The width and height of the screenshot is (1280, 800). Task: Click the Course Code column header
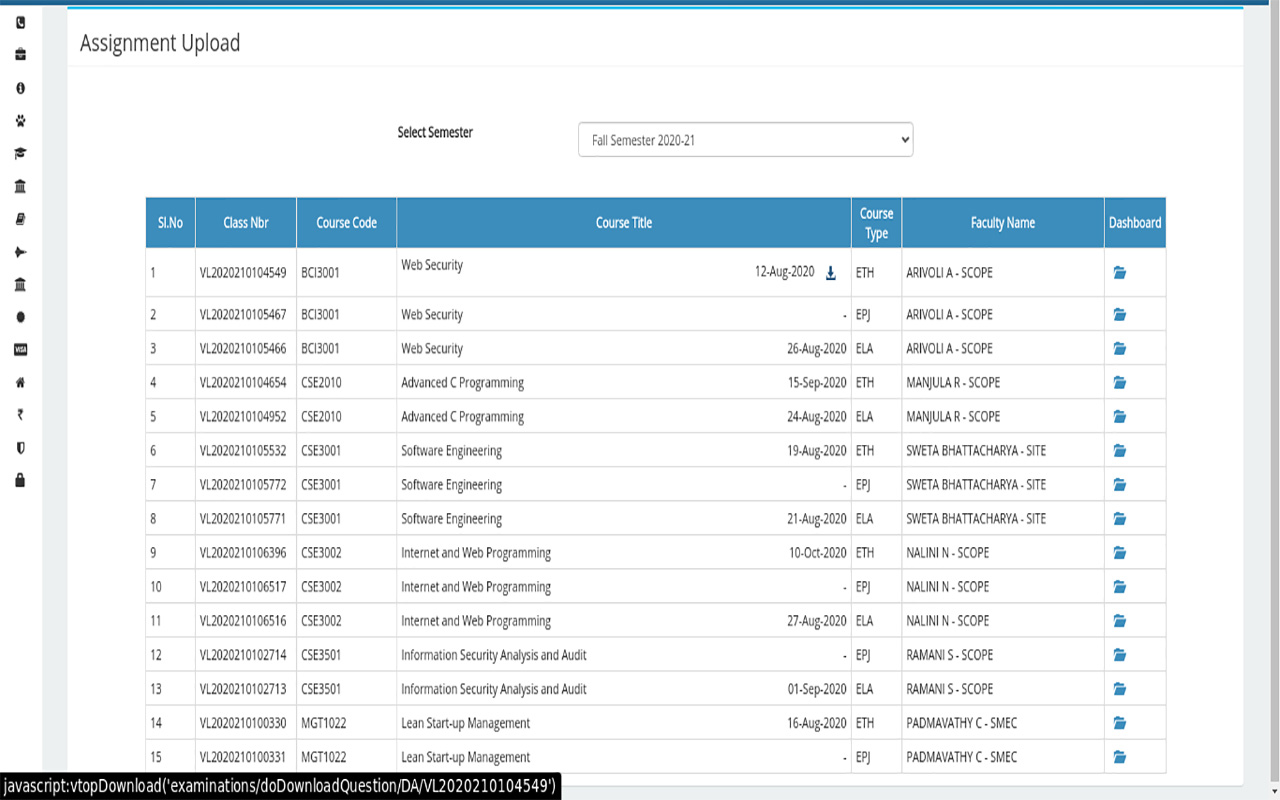346,223
